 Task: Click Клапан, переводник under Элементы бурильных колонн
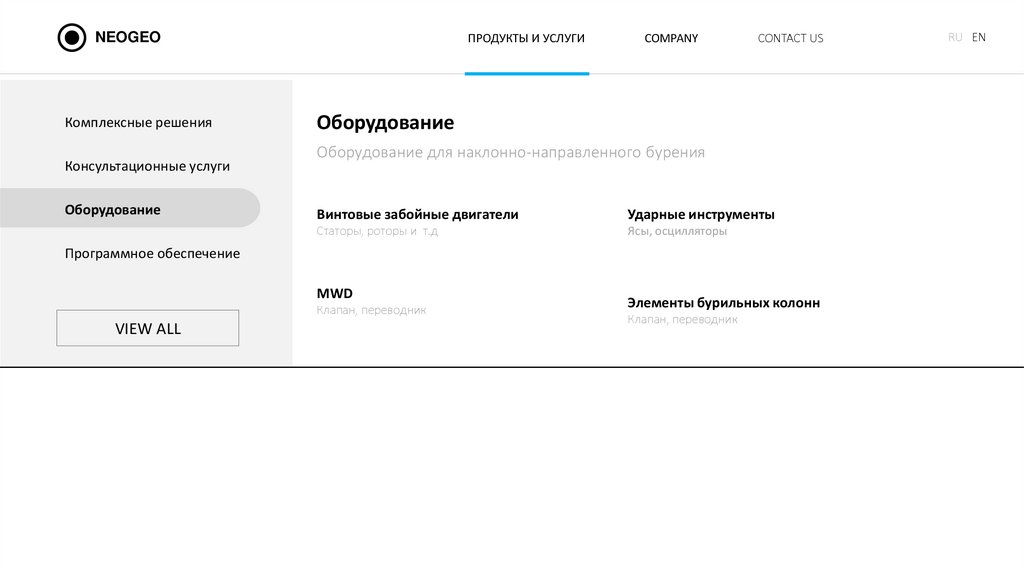pos(682,319)
